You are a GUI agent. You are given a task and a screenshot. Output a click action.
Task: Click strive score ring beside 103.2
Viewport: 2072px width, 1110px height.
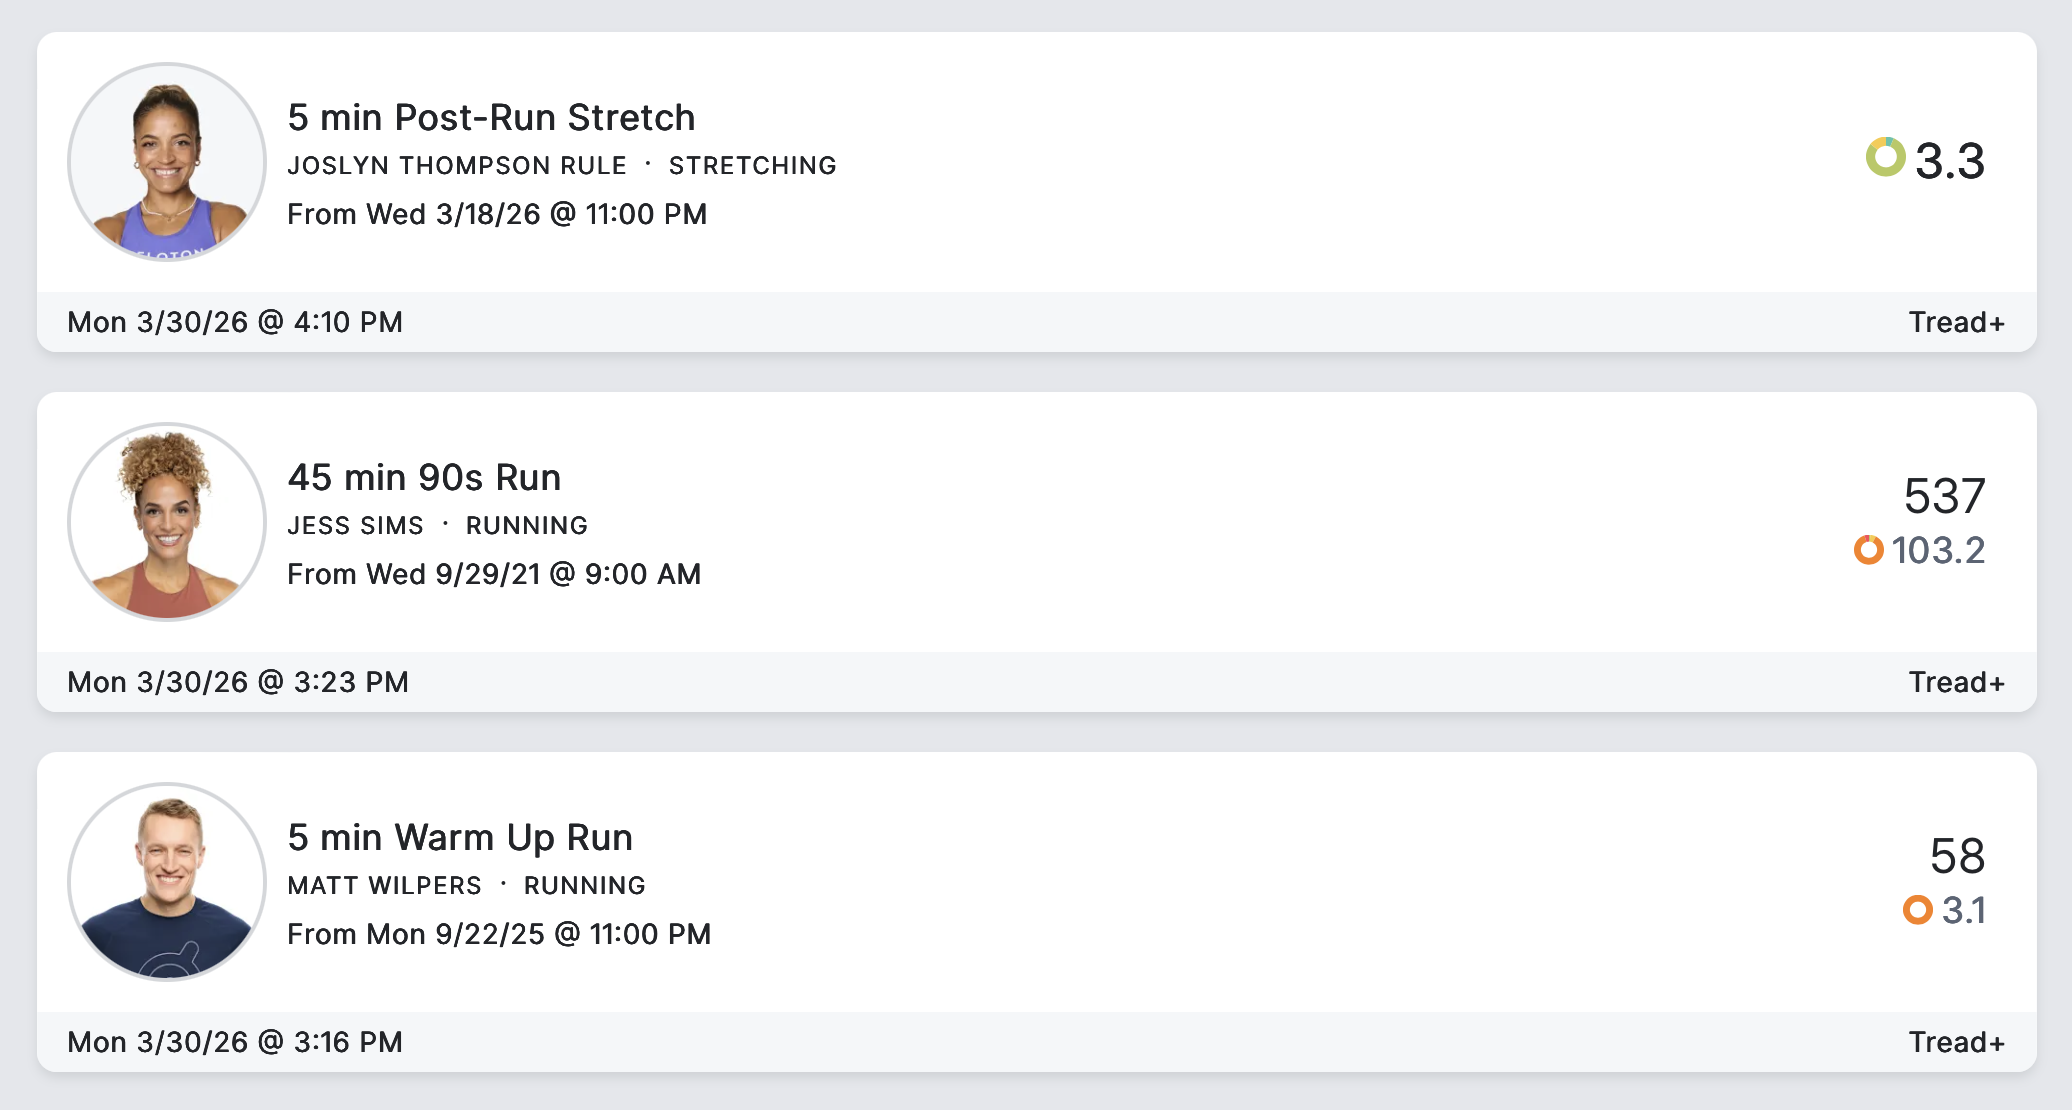[1868, 550]
